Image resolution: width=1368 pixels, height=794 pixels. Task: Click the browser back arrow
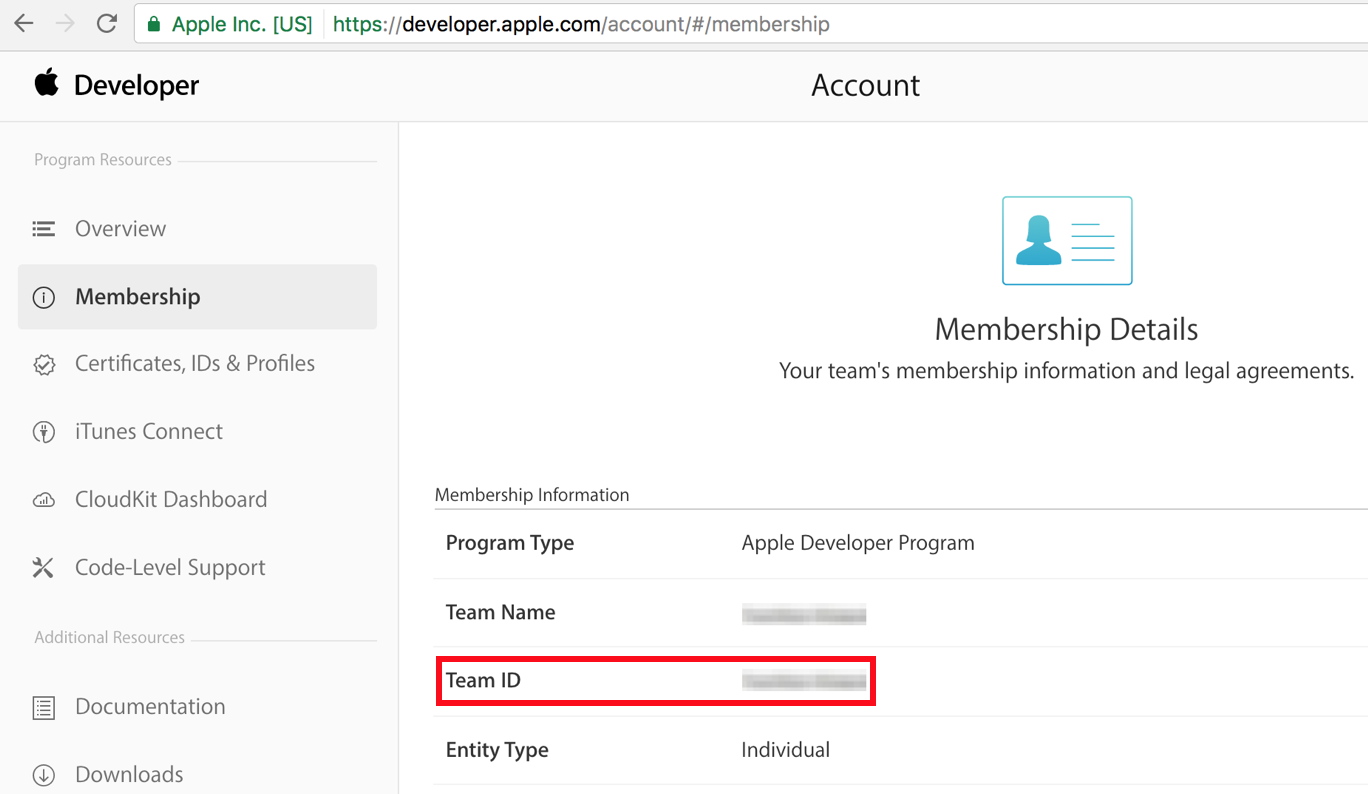(x=23, y=24)
